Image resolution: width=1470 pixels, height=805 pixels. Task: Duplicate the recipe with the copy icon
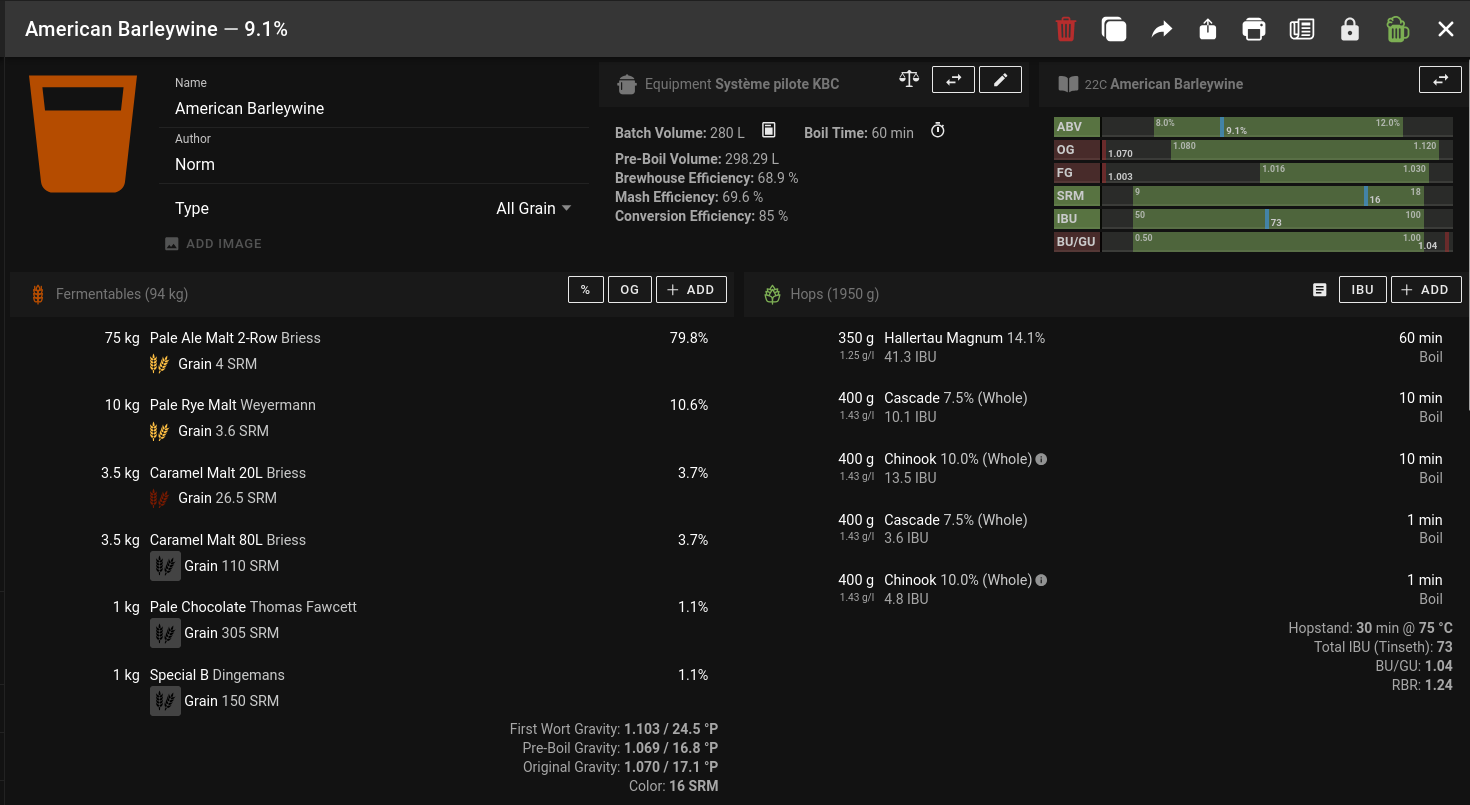pos(1113,29)
